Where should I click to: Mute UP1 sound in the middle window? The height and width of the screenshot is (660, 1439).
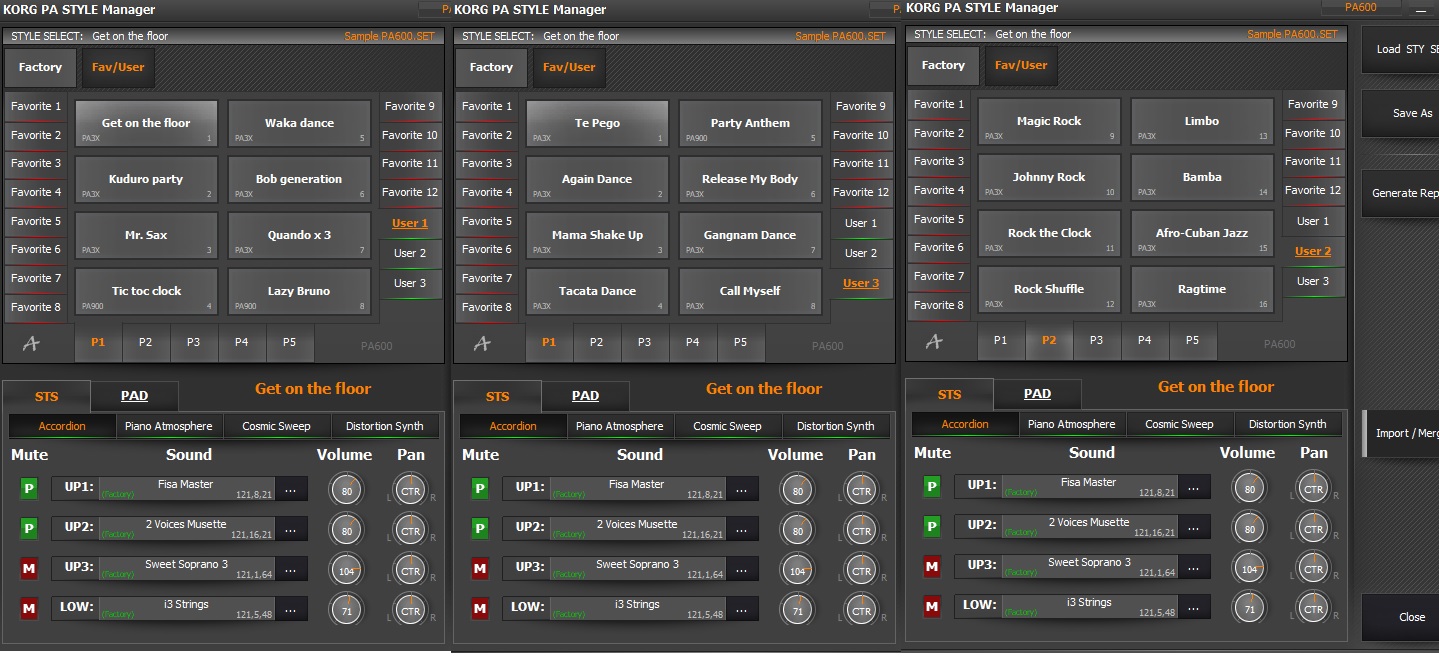480,489
